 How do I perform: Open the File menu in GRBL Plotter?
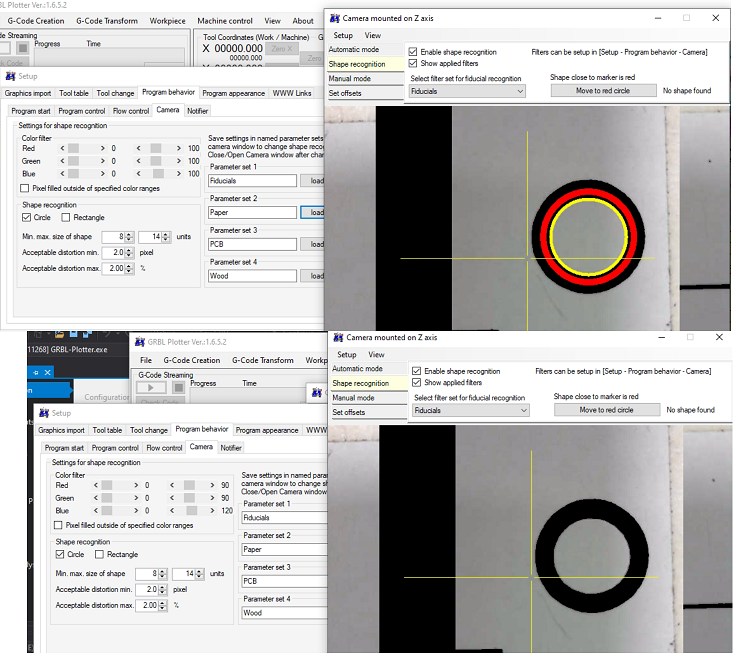[146, 360]
